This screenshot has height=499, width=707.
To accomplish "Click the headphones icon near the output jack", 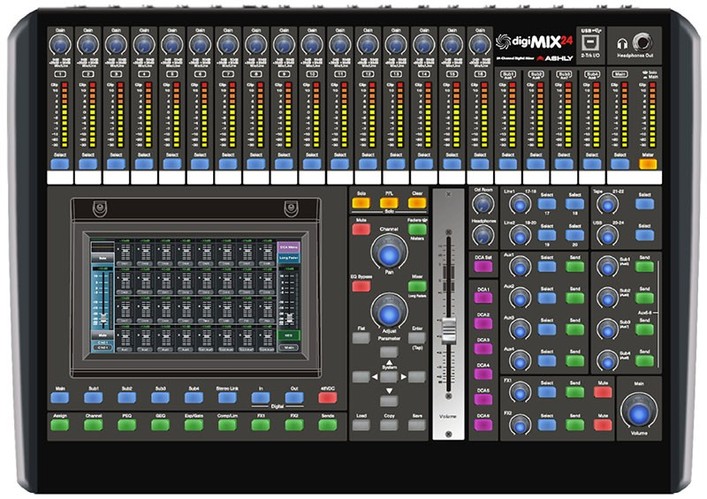I will pyautogui.click(x=622, y=44).
